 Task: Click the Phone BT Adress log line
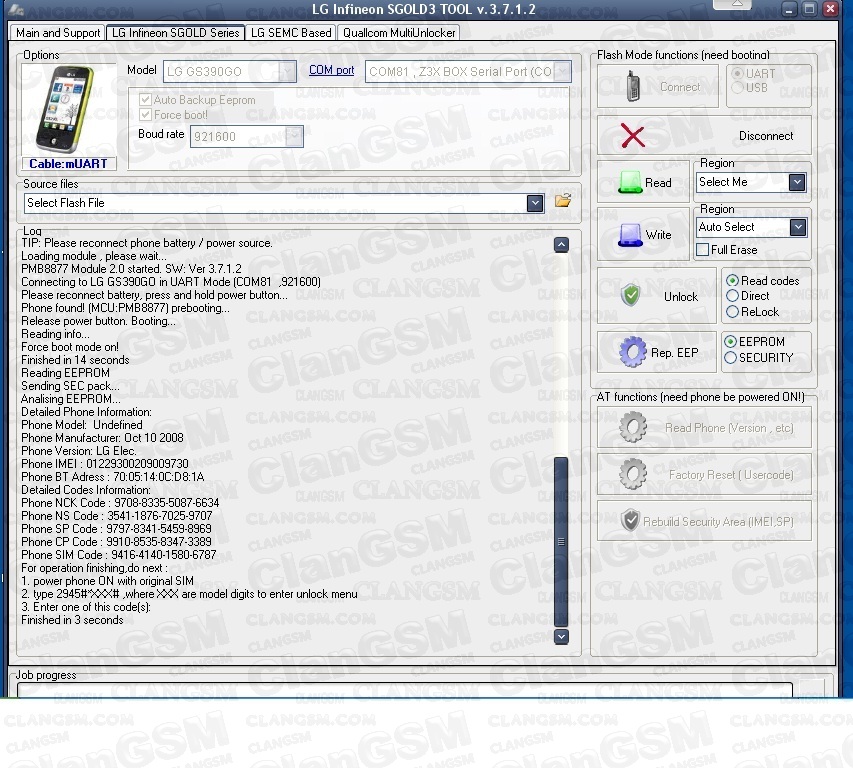(113, 477)
